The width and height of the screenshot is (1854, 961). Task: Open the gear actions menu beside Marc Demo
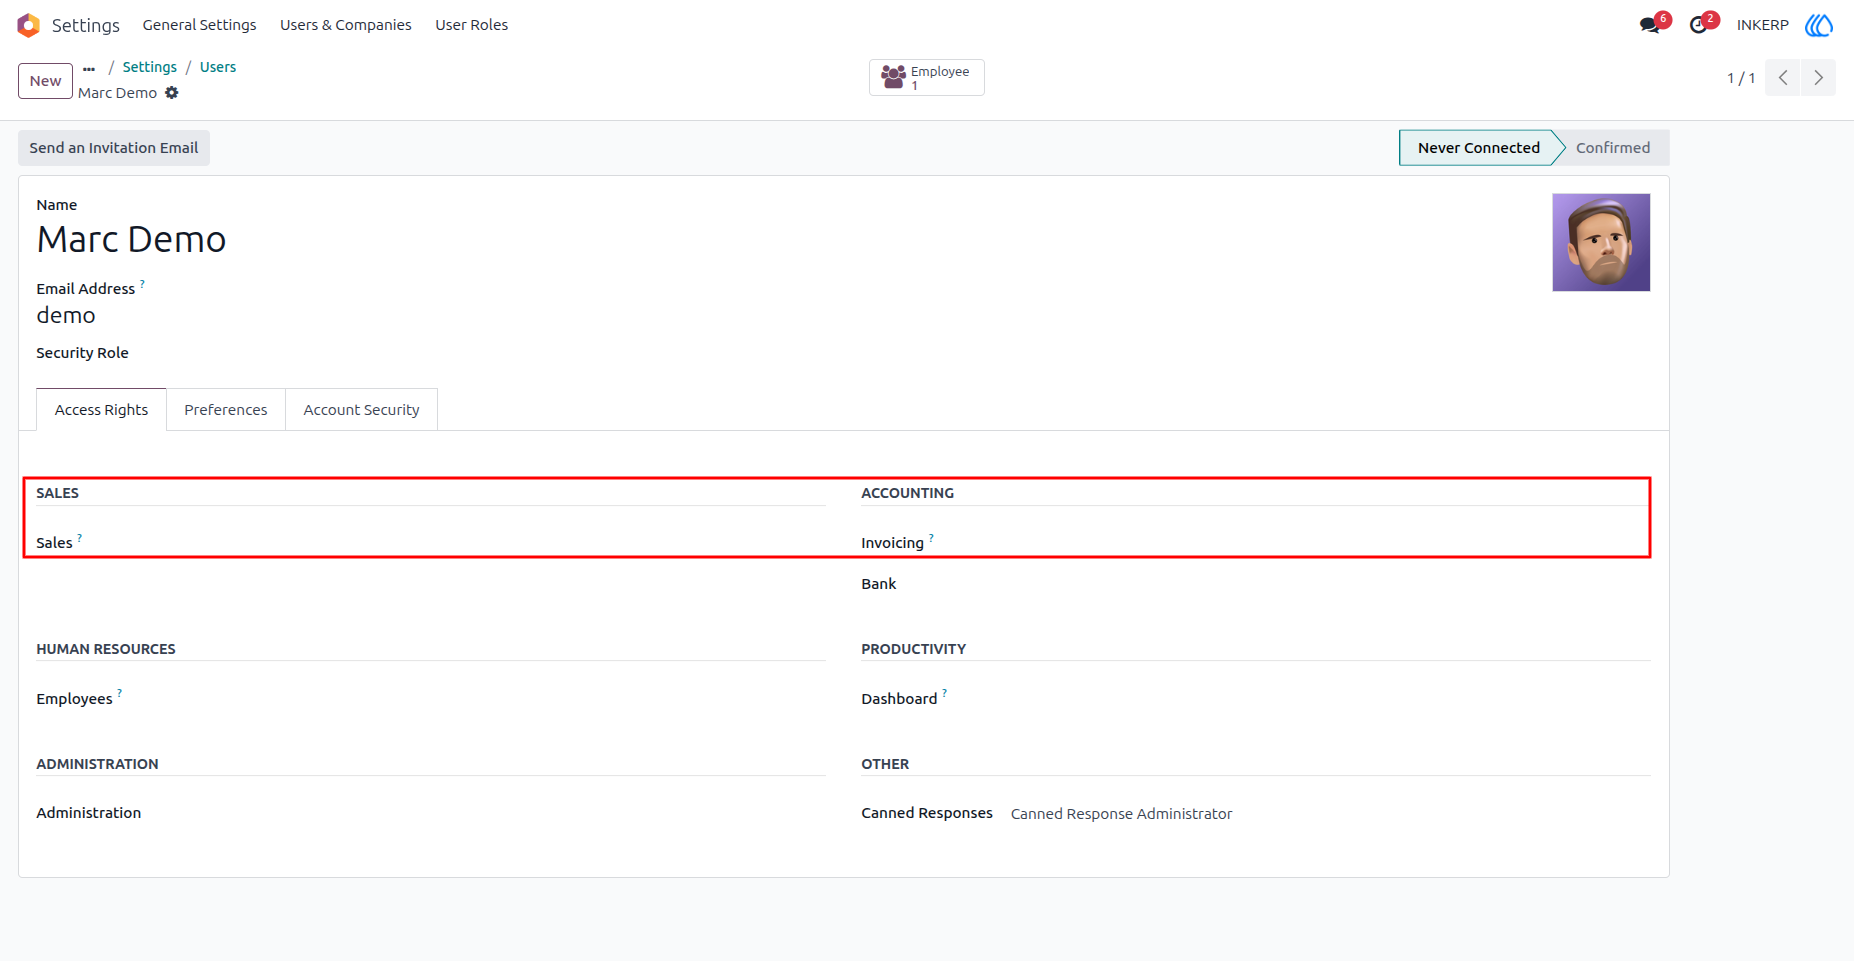click(172, 93)
